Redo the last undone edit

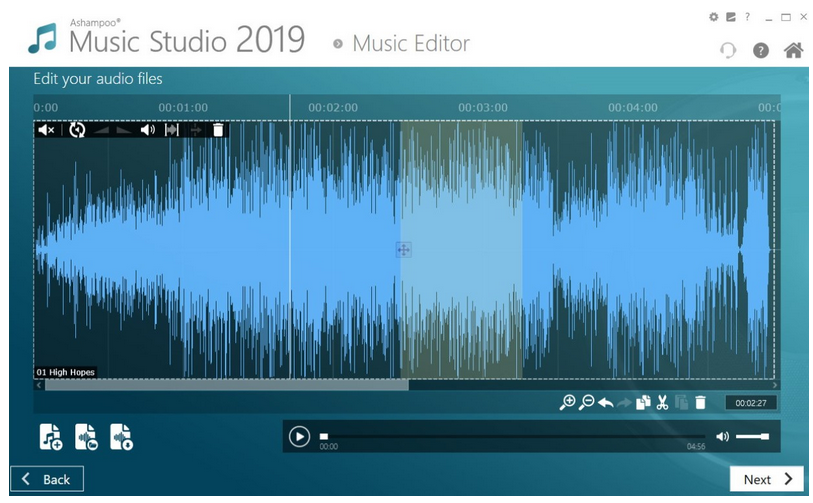coord(624,403)
